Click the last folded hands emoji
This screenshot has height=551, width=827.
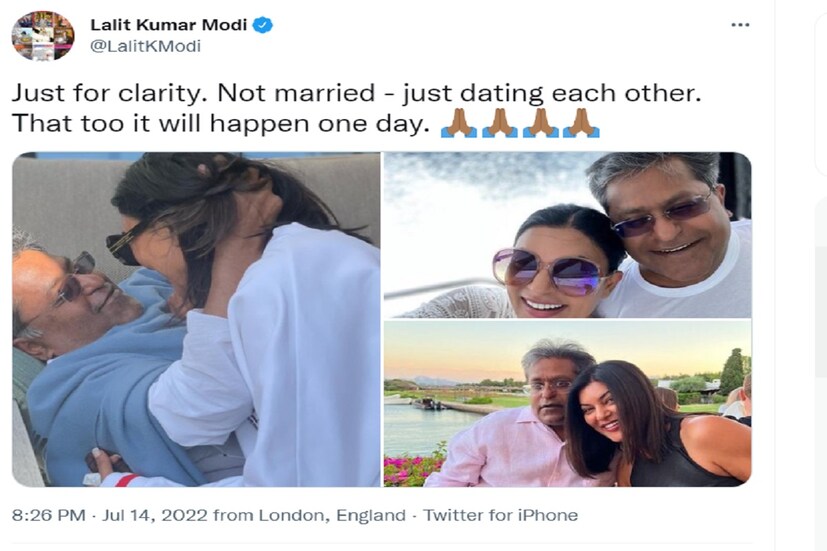pos(582,124)
